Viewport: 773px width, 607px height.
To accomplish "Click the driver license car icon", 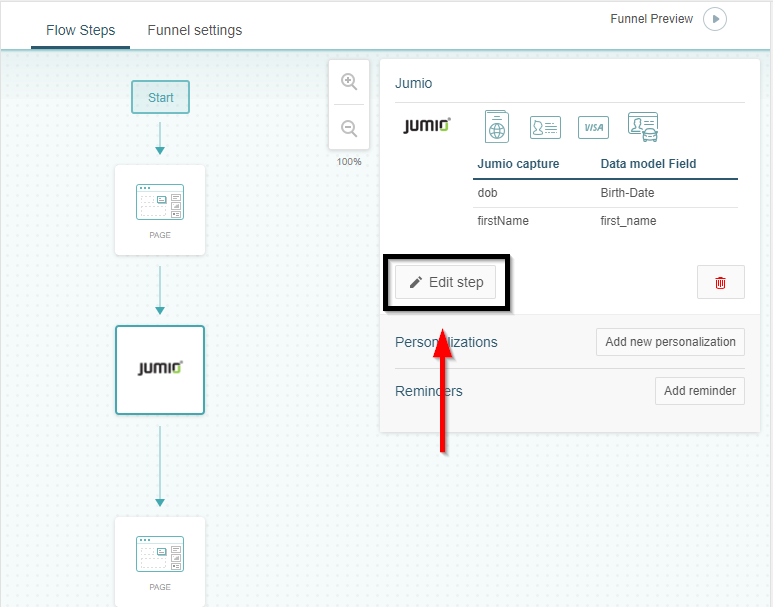I will coord(643,127).
